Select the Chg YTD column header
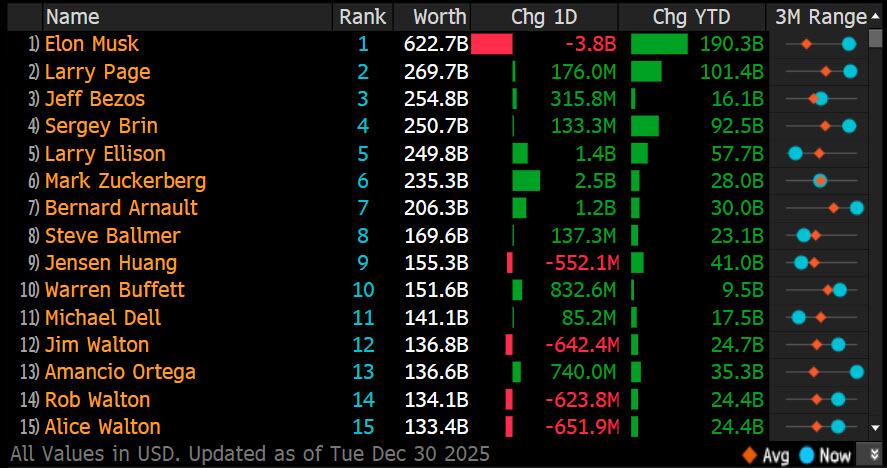Screen dimensions: 887x468 coord(691,17)
